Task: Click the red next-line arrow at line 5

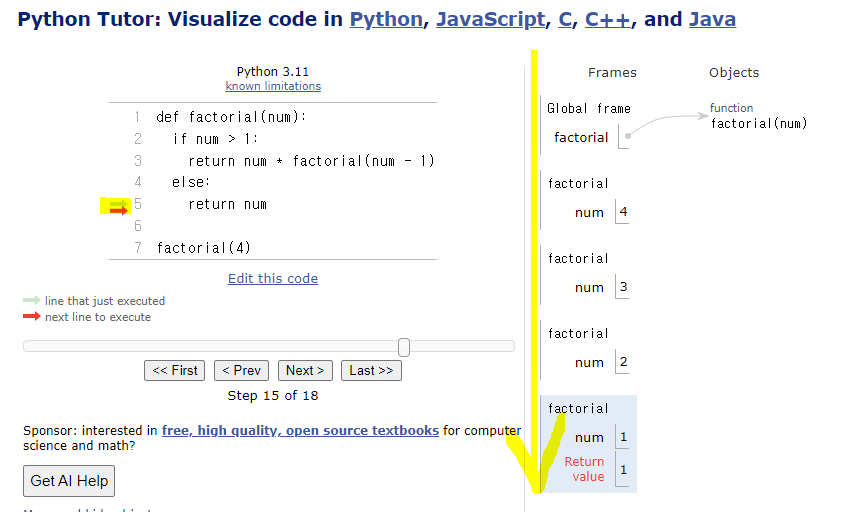Action: [118, 210]
